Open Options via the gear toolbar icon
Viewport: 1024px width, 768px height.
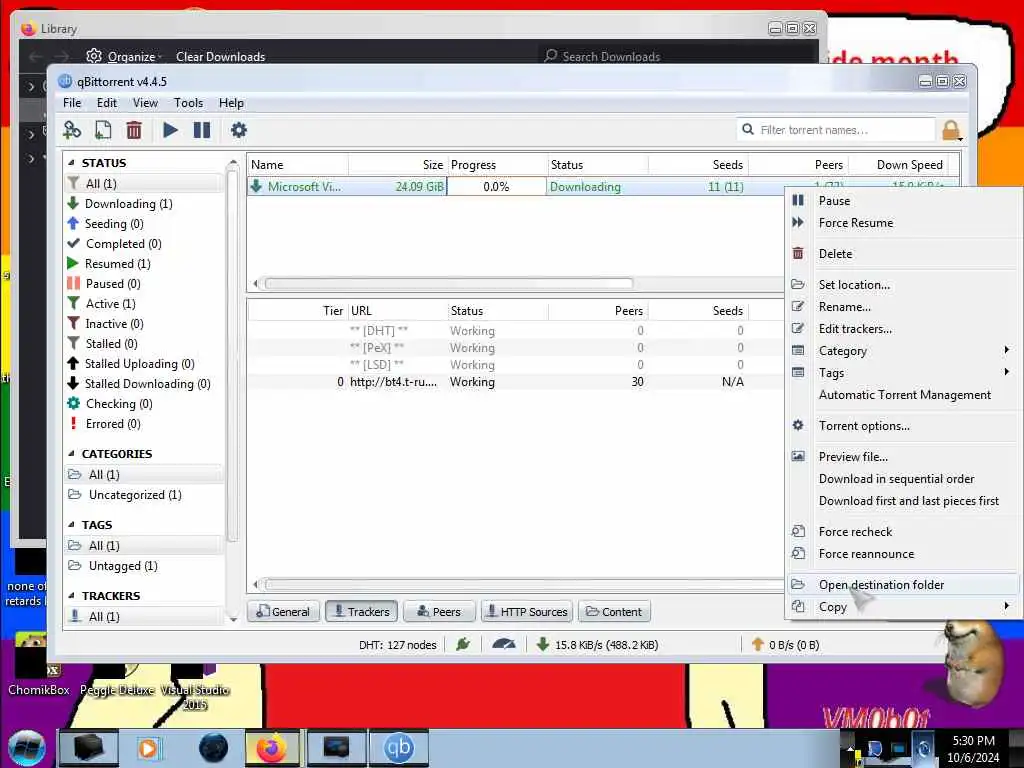click(x=239, y=130)
